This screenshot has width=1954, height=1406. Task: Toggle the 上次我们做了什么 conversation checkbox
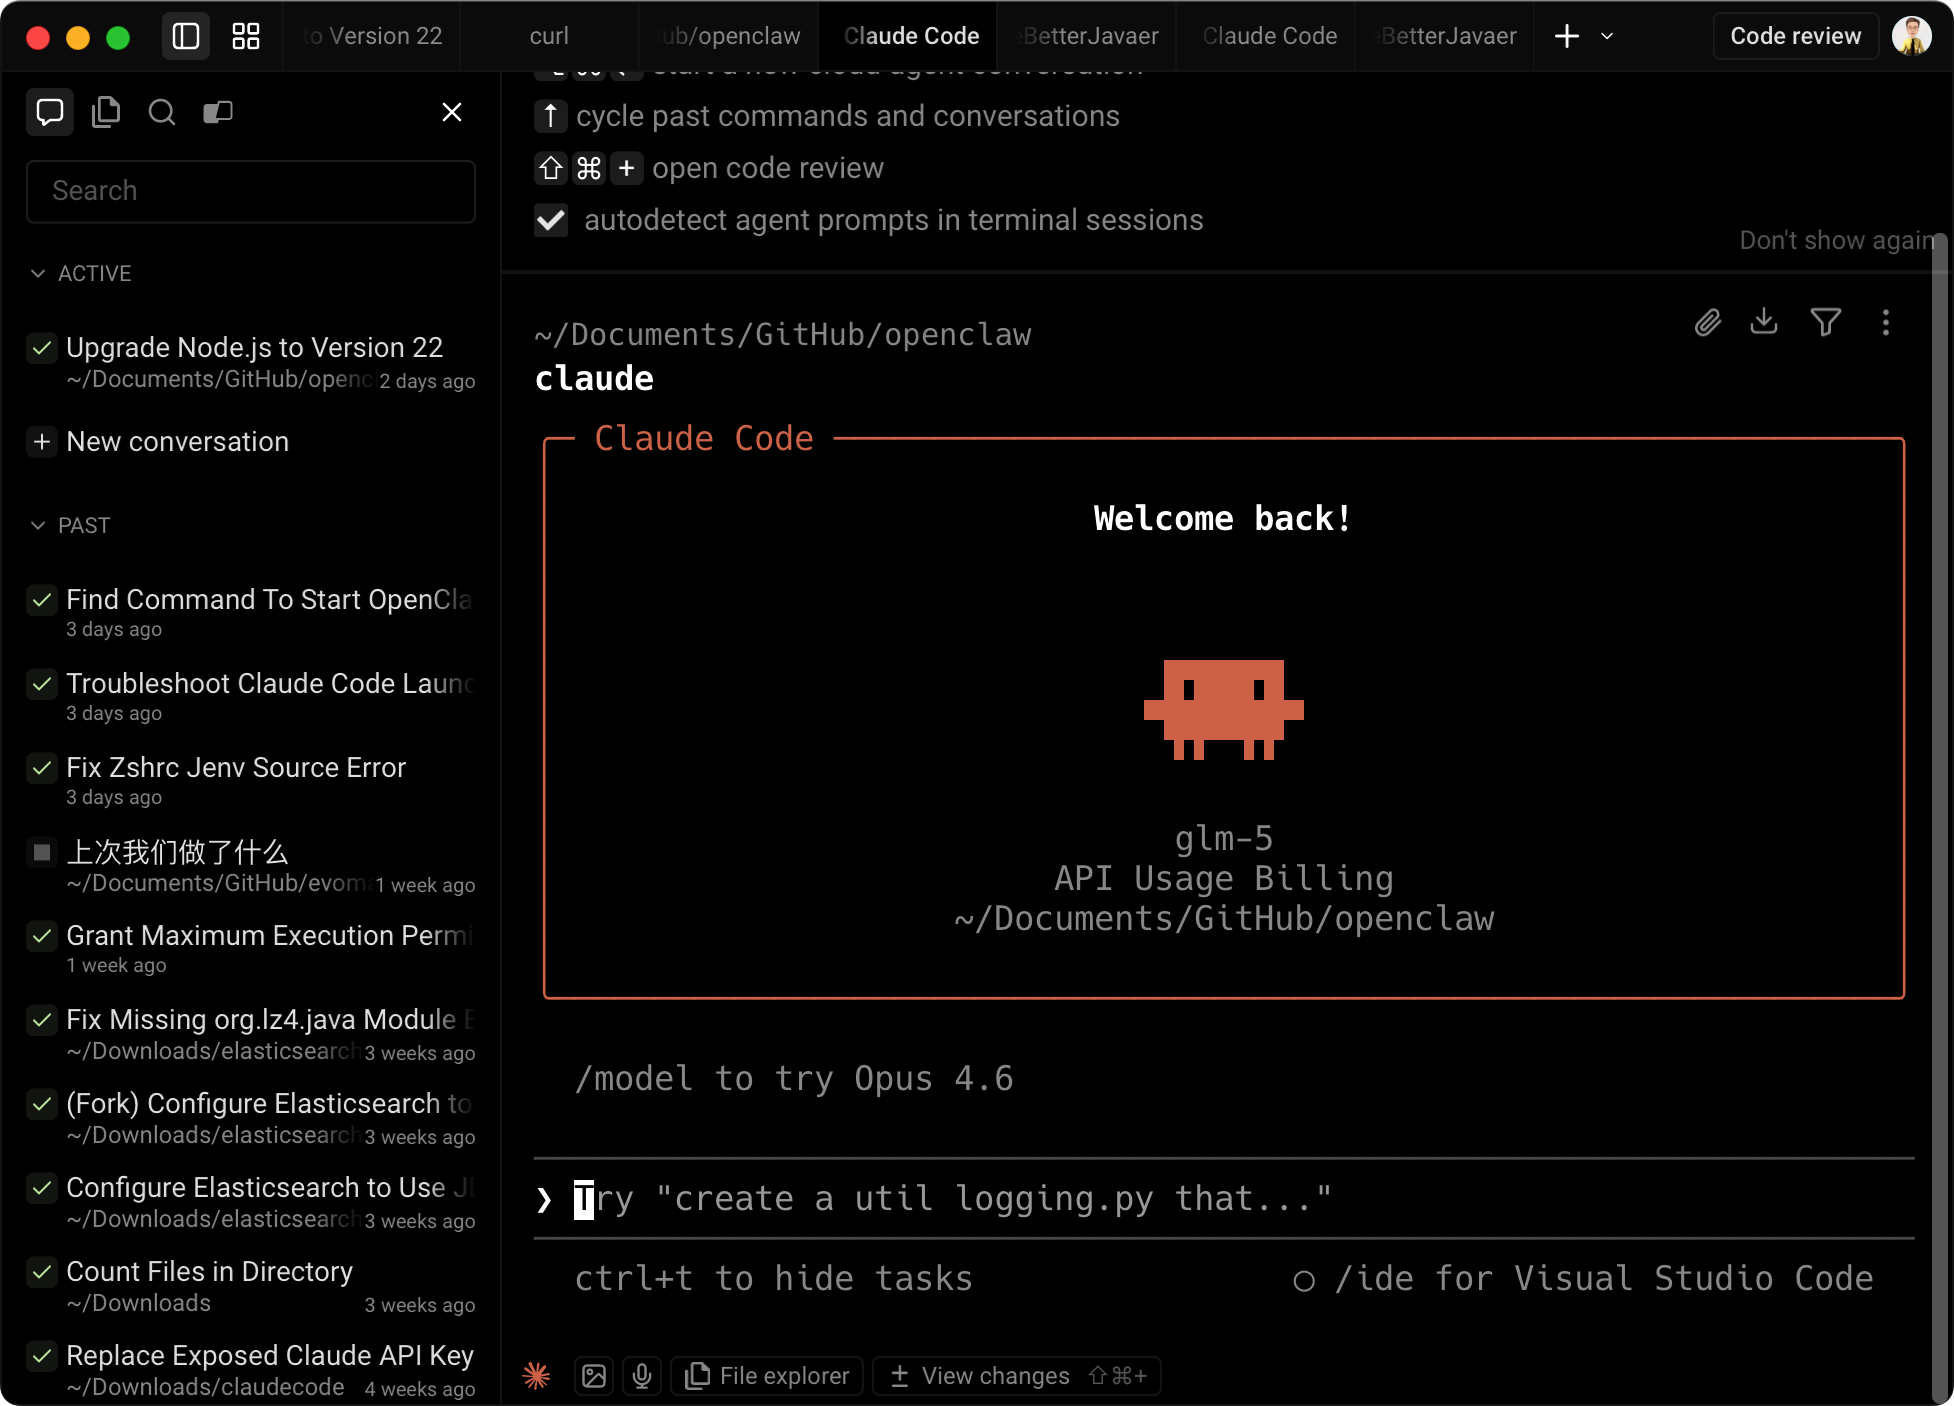click(42, 852)
